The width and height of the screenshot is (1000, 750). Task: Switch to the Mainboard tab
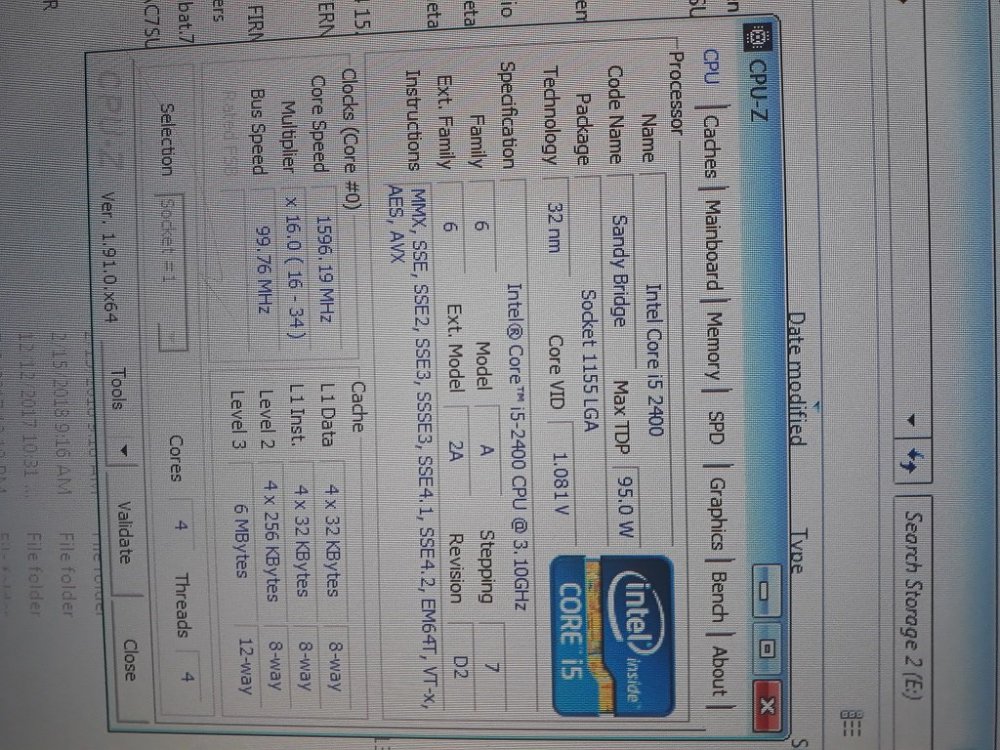coord(712,244)
